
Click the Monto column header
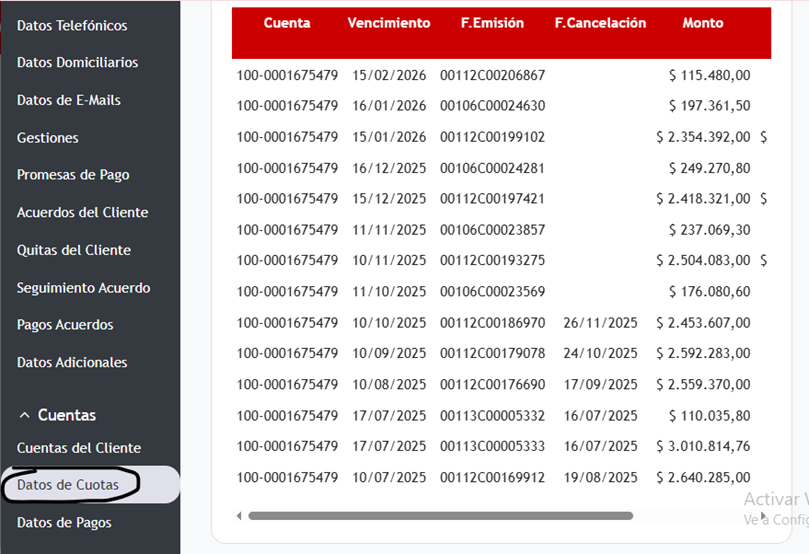pos(702,23)
